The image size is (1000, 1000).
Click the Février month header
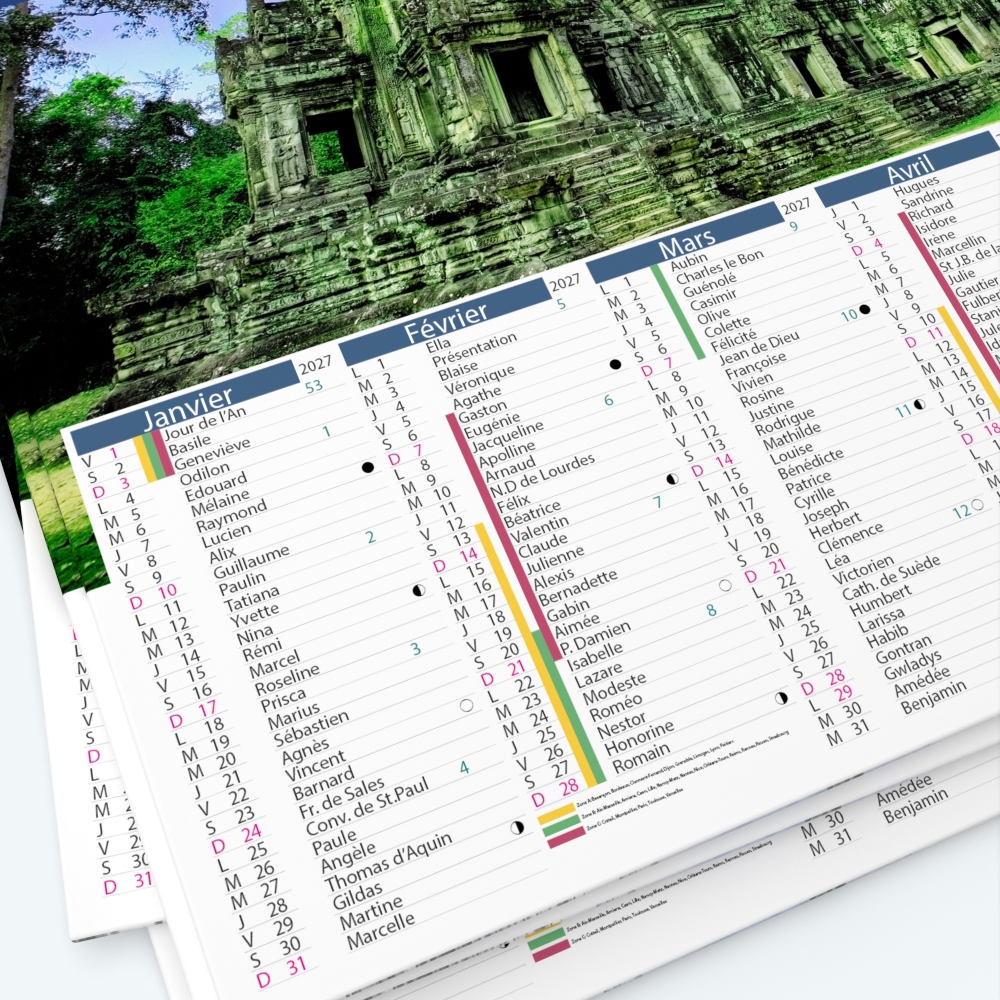(x=445, y=322)
